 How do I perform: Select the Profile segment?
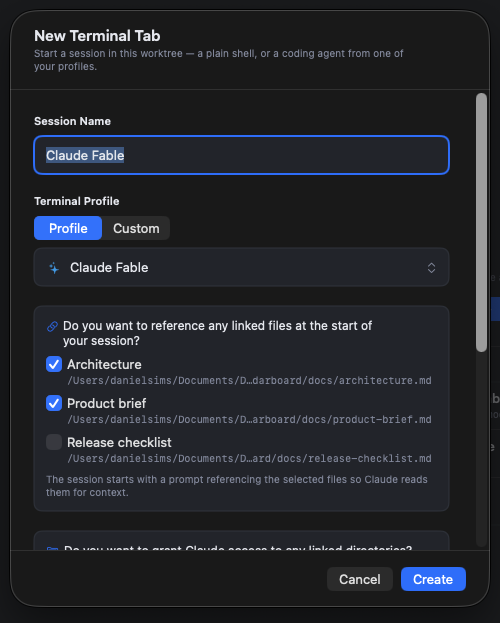click(x=68, y=228)
